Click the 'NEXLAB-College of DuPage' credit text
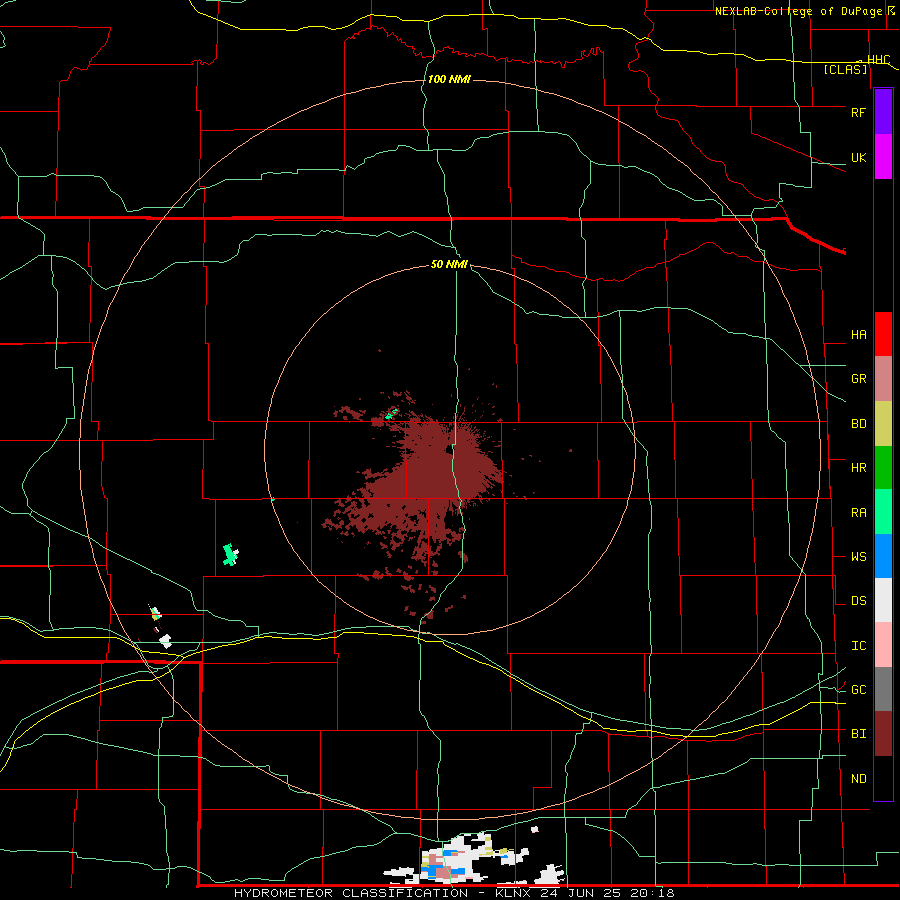 800,11
